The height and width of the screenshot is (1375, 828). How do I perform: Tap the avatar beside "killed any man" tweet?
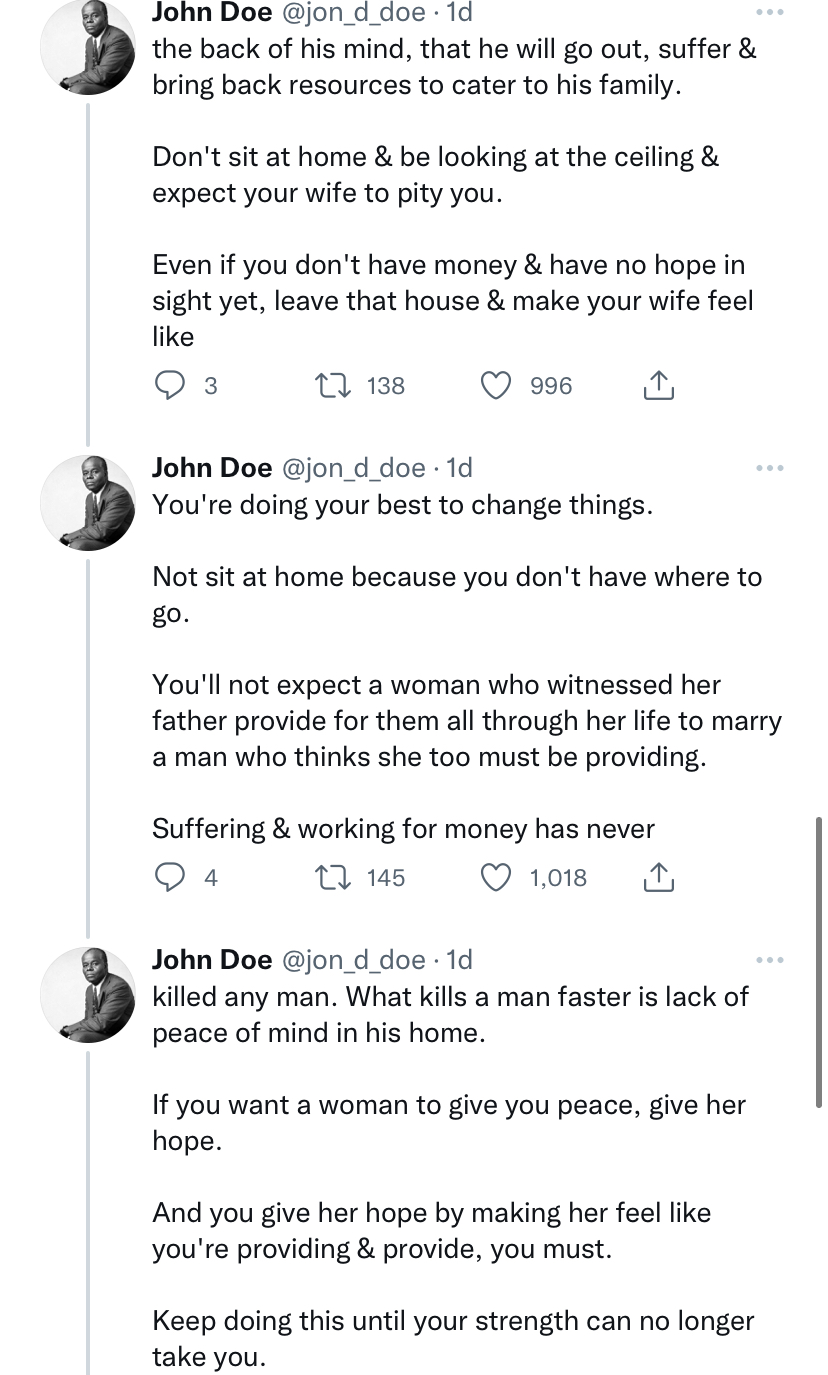point(88,995)
